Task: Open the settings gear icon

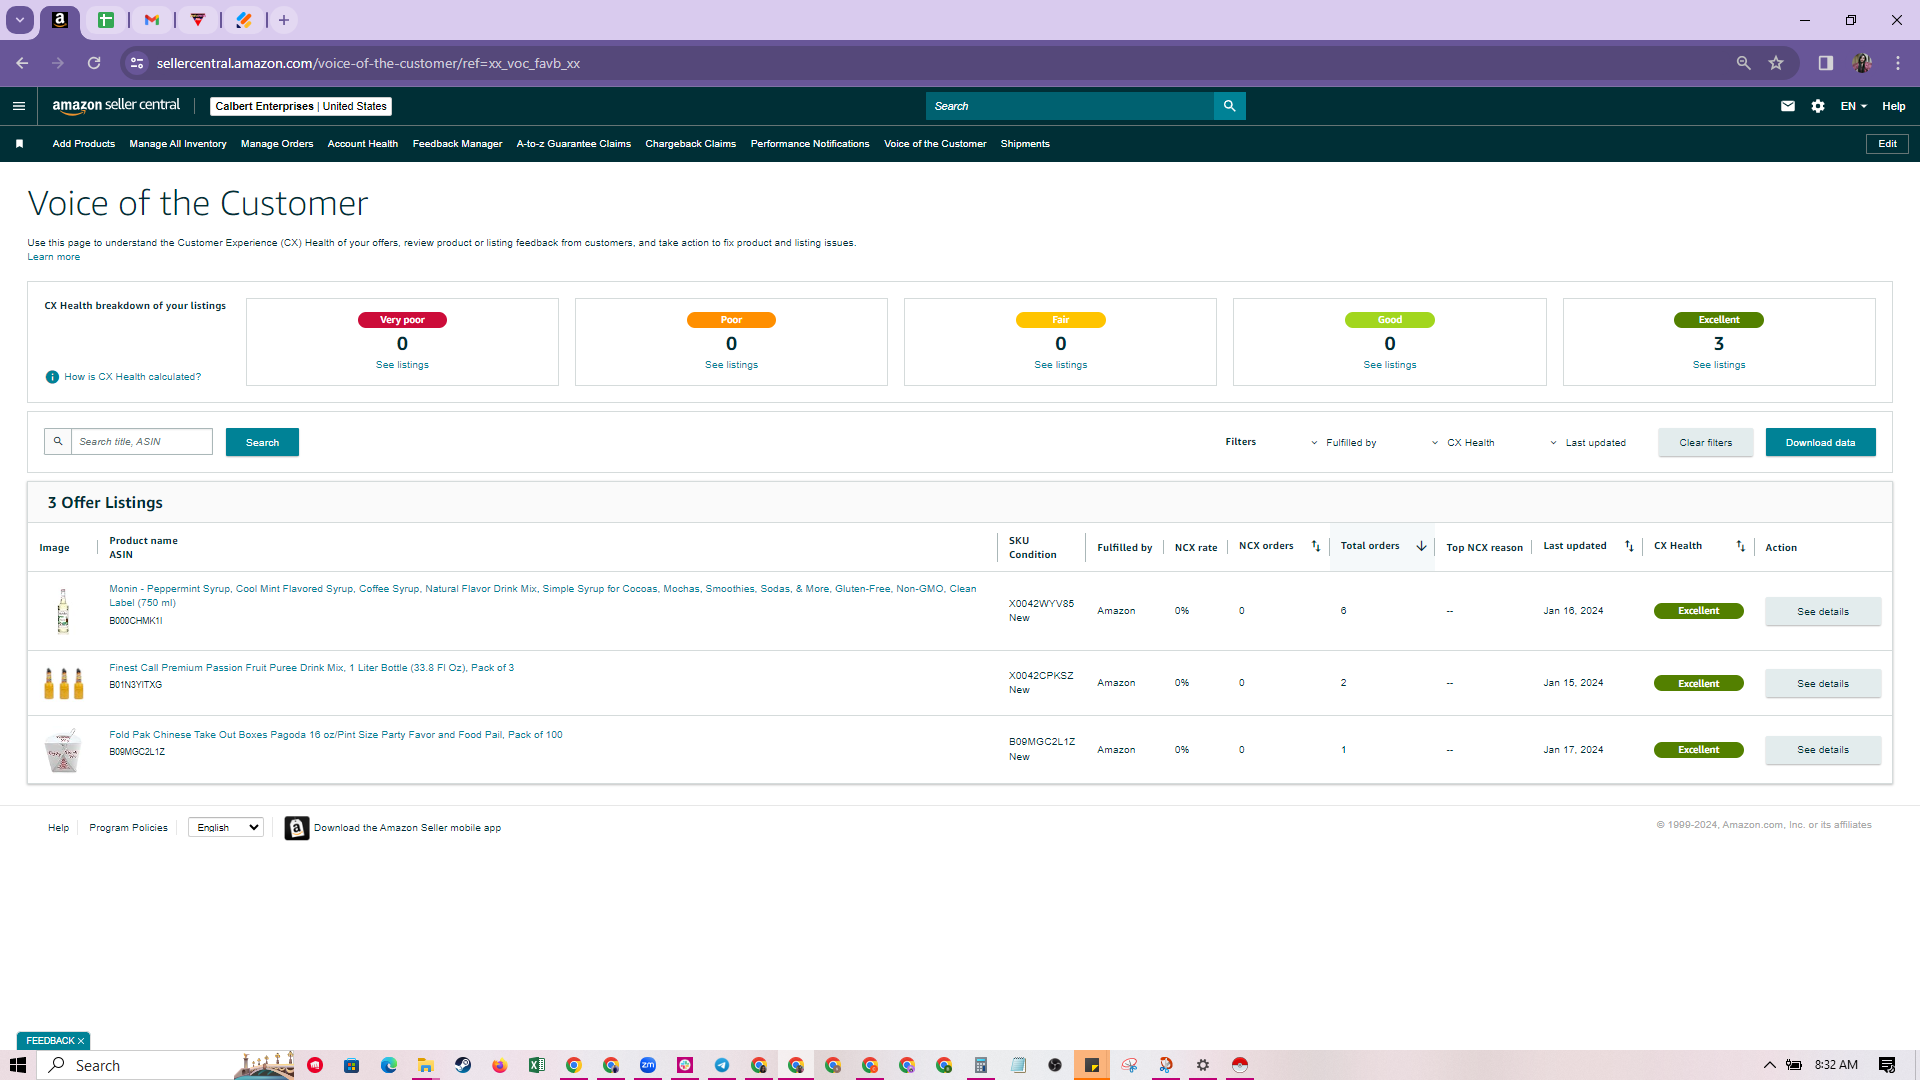Action: 1818,106
